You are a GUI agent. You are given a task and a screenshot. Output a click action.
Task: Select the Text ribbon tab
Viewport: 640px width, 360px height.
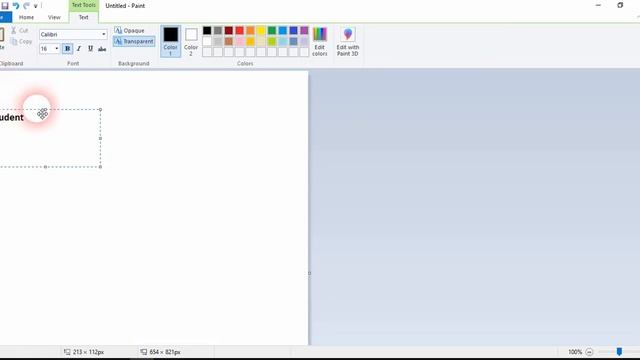pos(83,17)
